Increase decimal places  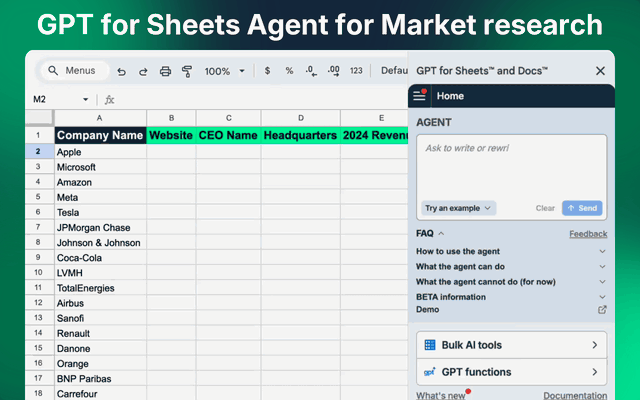point(333,71)
